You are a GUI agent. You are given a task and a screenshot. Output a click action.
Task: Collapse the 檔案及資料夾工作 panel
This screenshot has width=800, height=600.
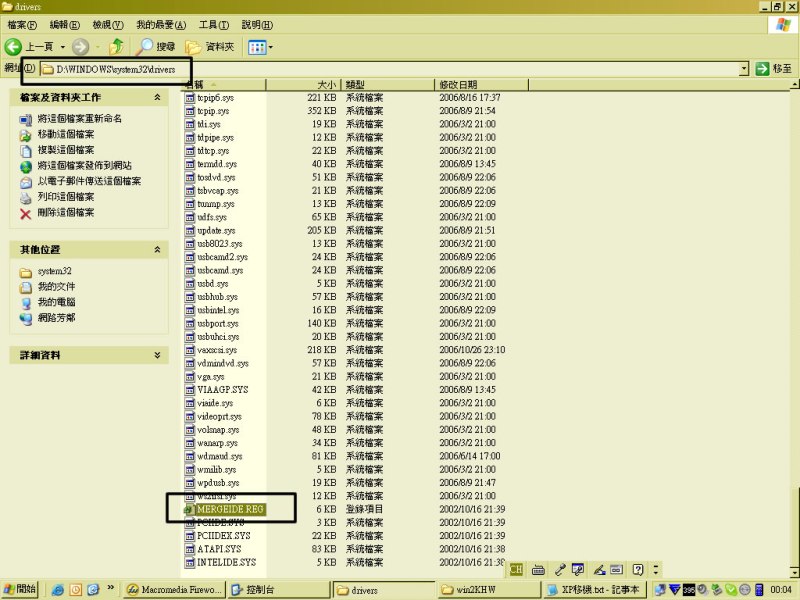click(157, 97)
